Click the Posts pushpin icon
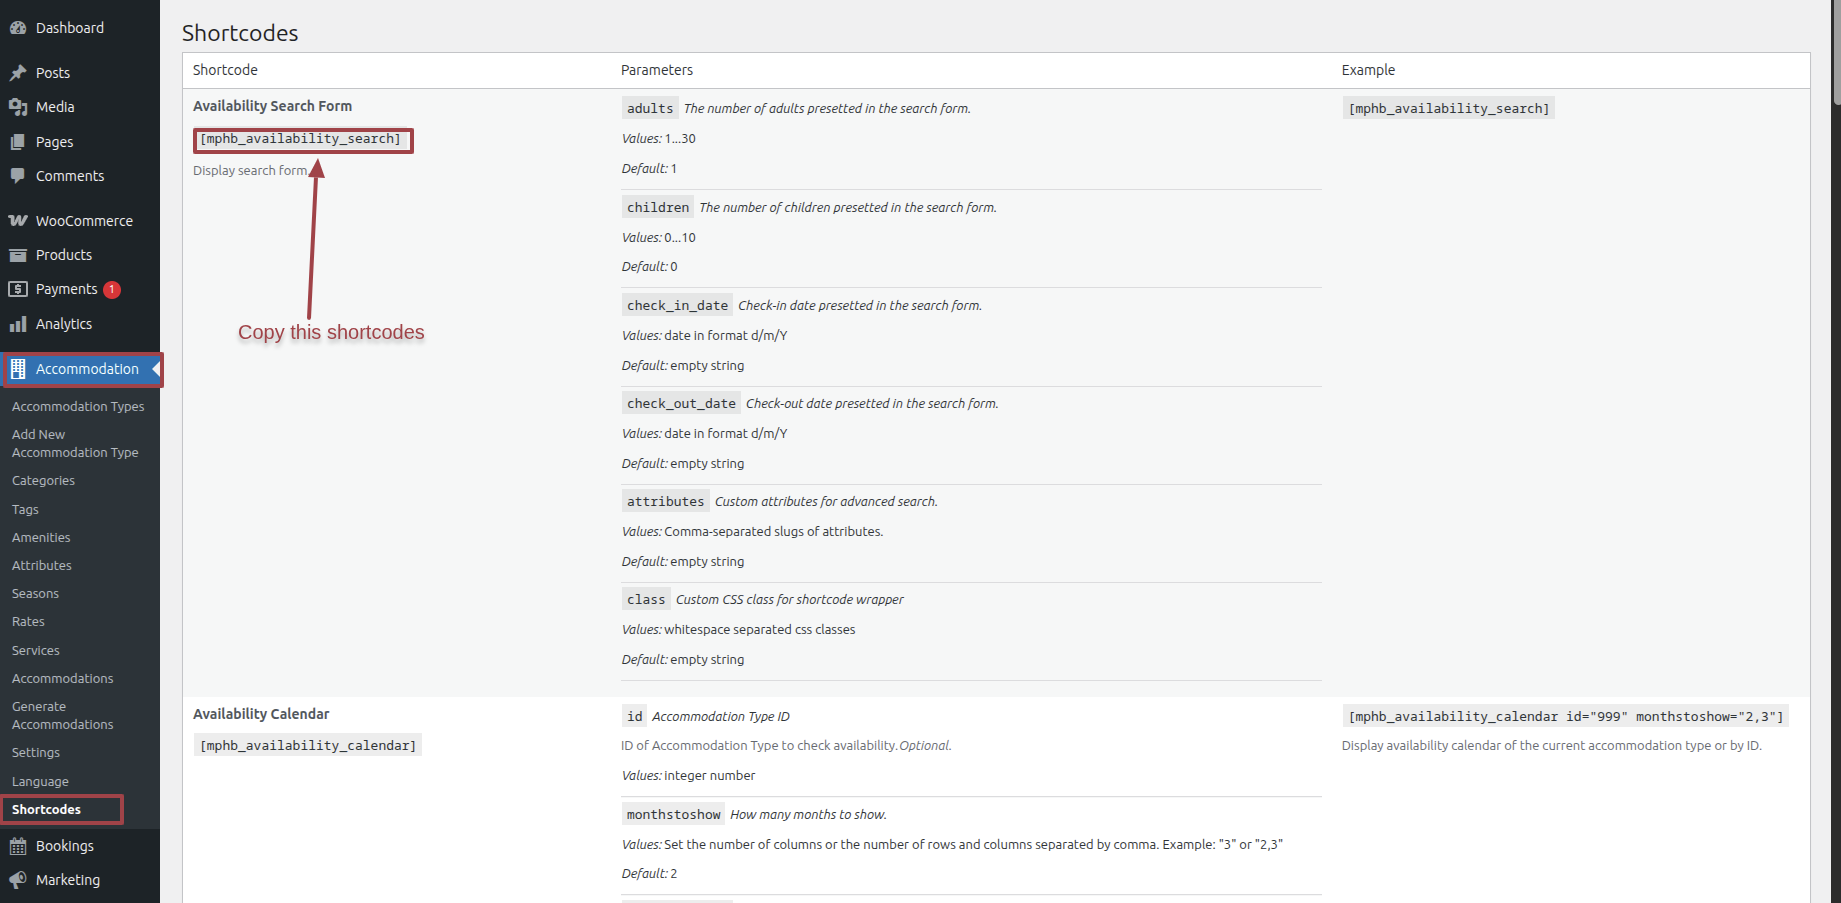The image size is (1841, 903). click(x=18, y=73)
